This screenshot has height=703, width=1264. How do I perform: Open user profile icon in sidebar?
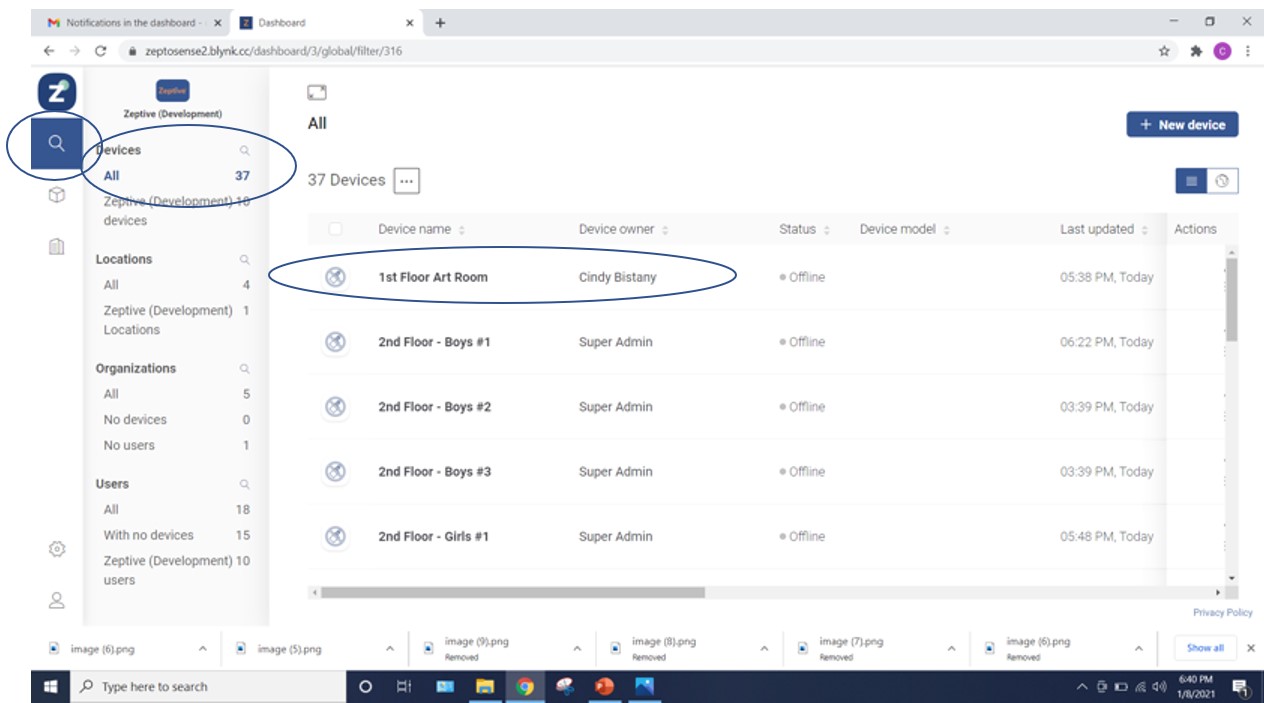pos(57,600)
